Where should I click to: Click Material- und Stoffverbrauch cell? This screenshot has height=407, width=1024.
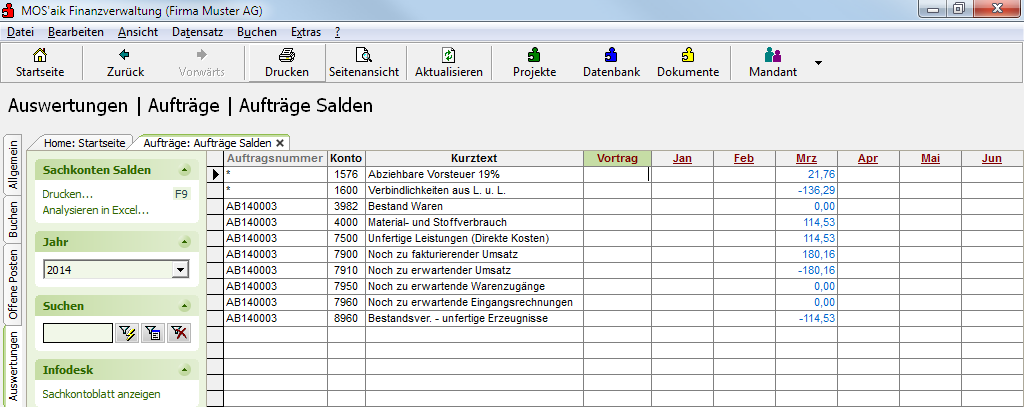coord(474,222)
